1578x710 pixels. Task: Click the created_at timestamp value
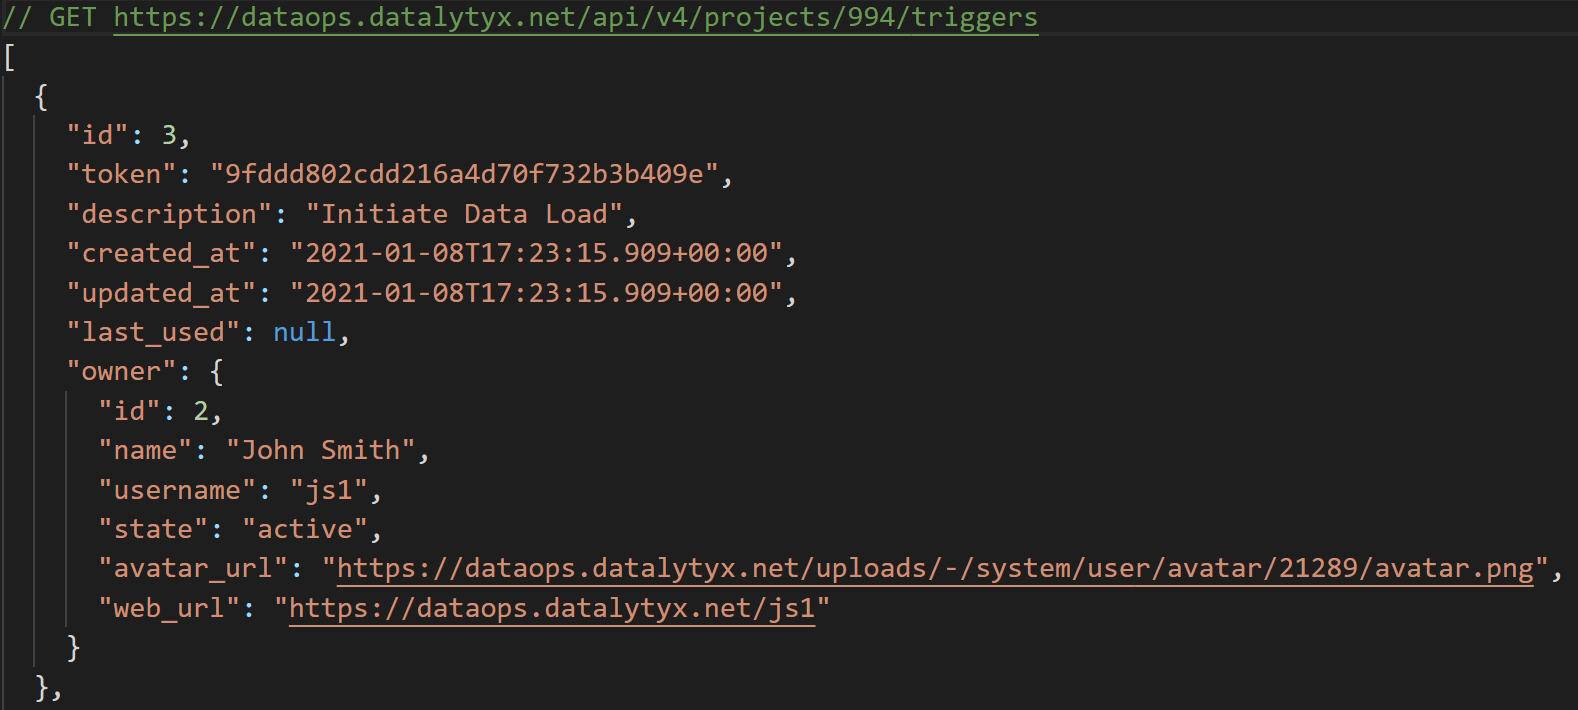[536, 253]
